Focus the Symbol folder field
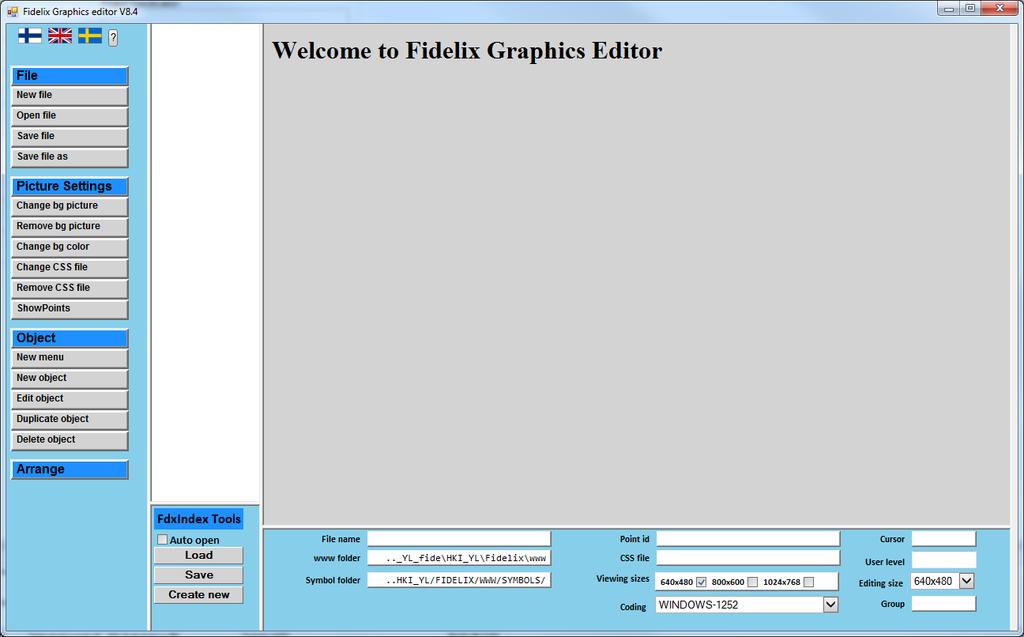This screenshot has width=1024, height=637. click(x=459, y=580)
